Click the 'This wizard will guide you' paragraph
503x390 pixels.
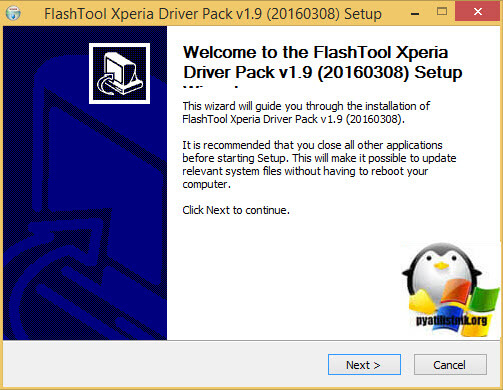306,113
